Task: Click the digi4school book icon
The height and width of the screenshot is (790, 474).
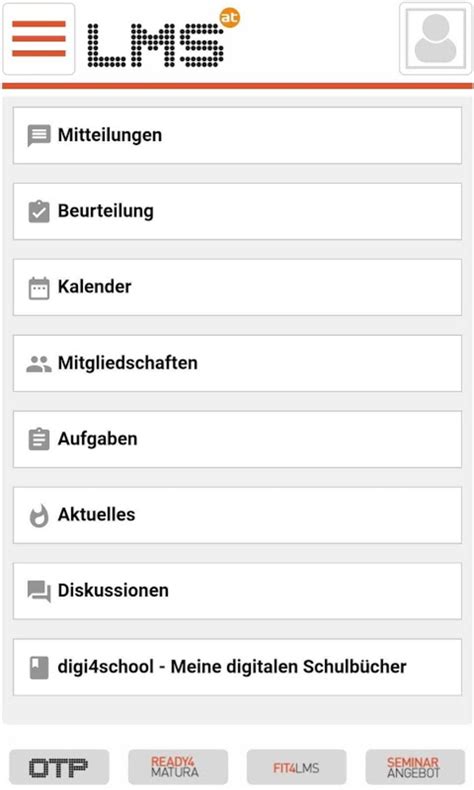Action: click(39, 668)
